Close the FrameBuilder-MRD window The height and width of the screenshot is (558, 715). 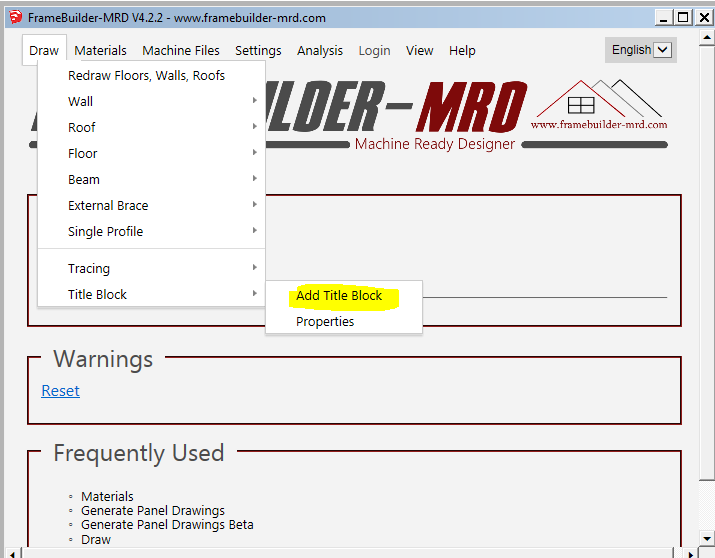click(704, 18)
